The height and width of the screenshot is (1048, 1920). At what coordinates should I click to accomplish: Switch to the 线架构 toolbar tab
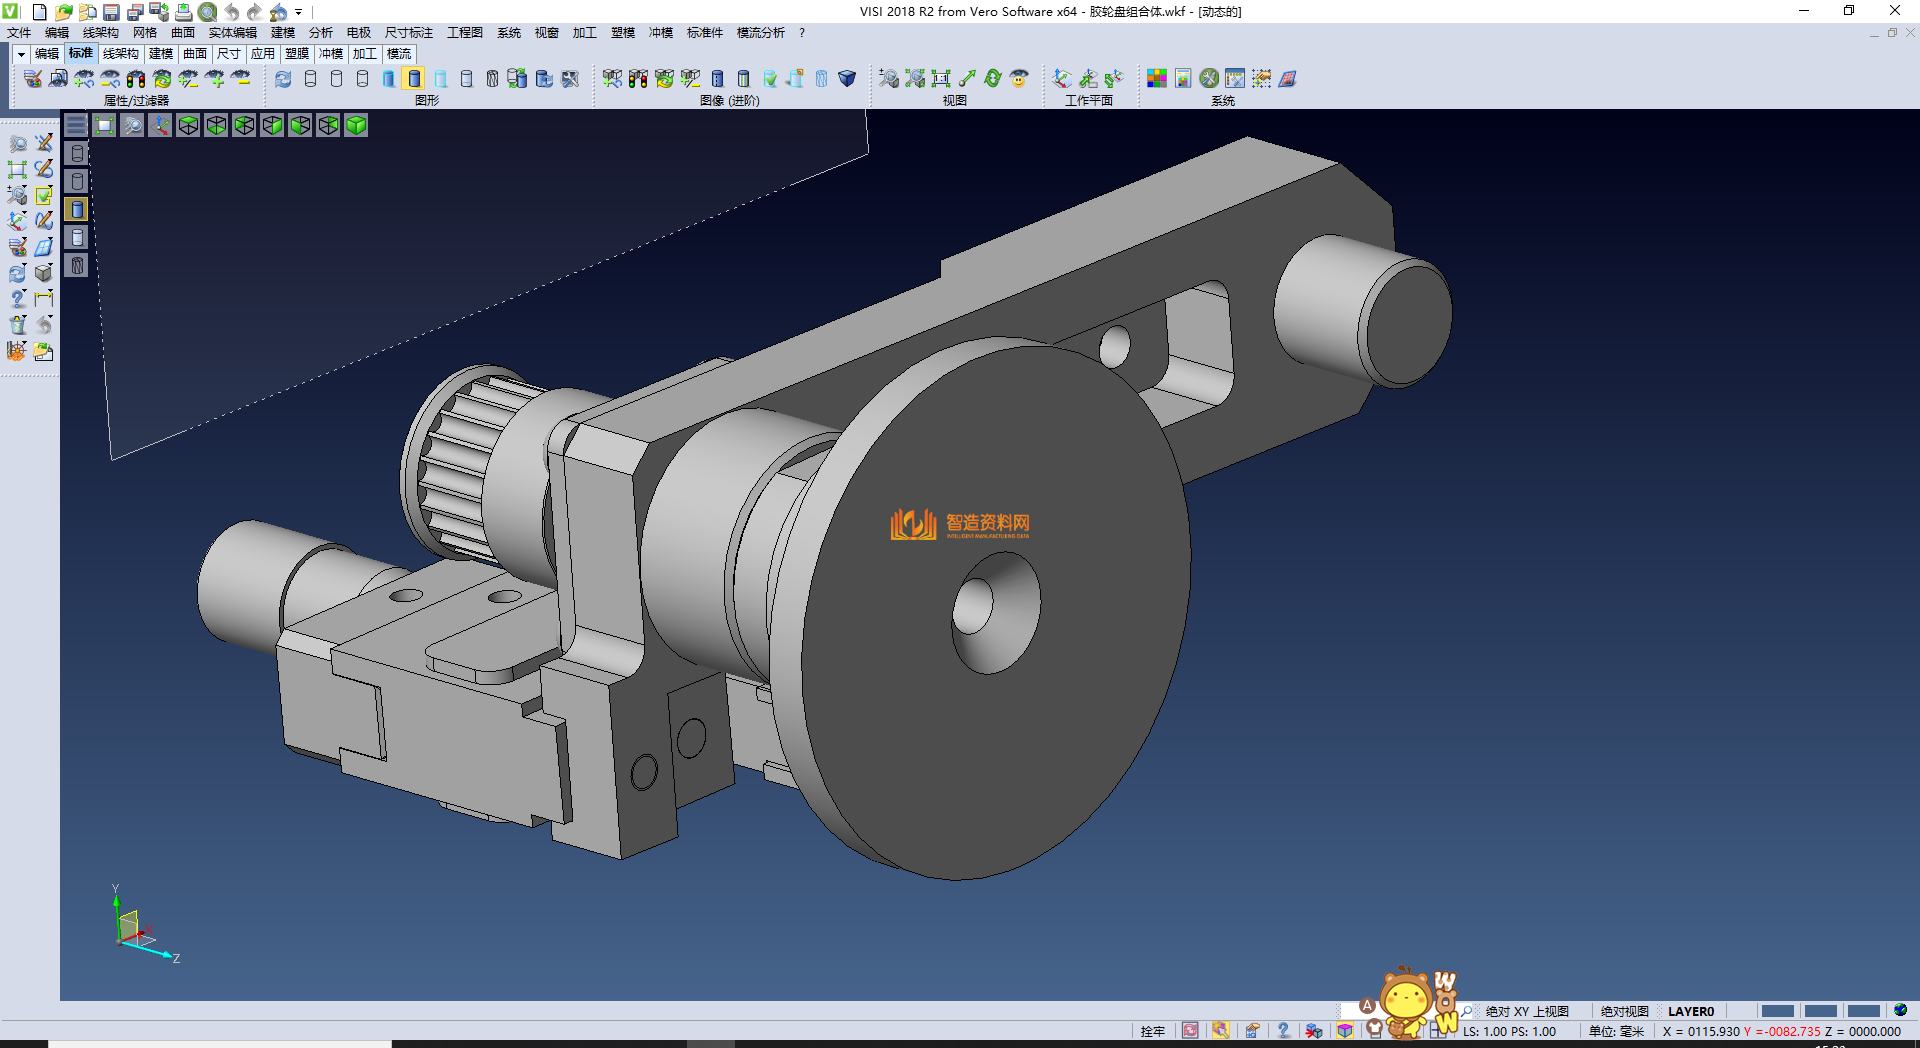click(x=120, y=54)
